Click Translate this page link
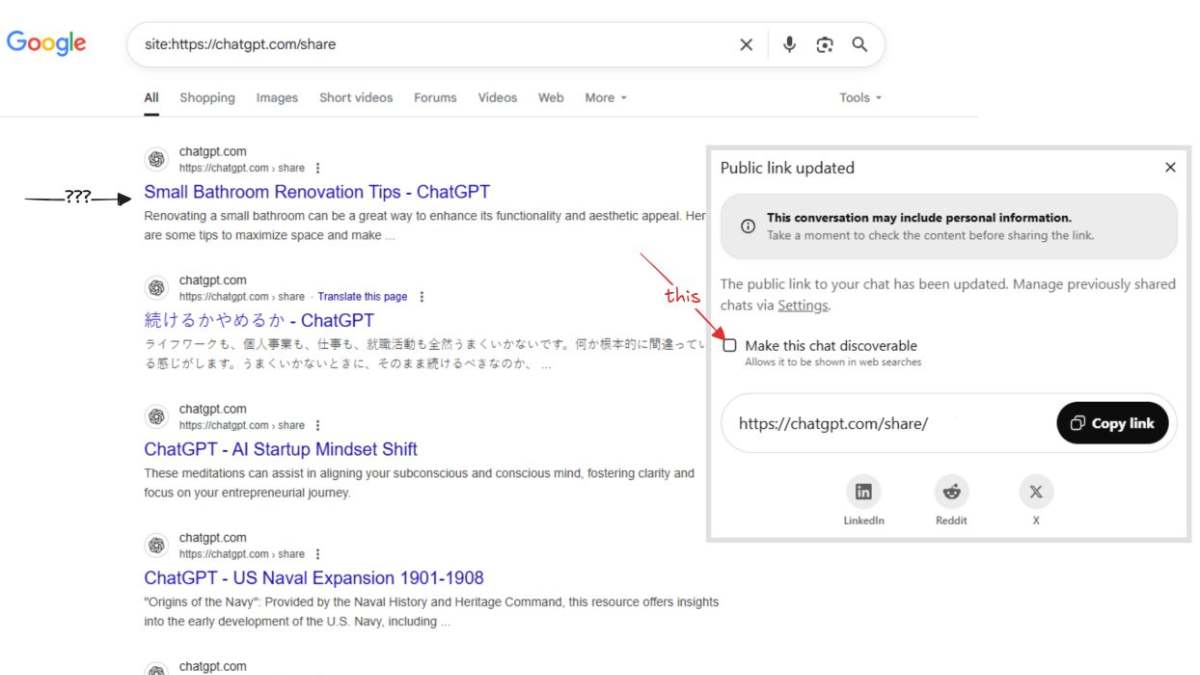 [x=362, y=297]
